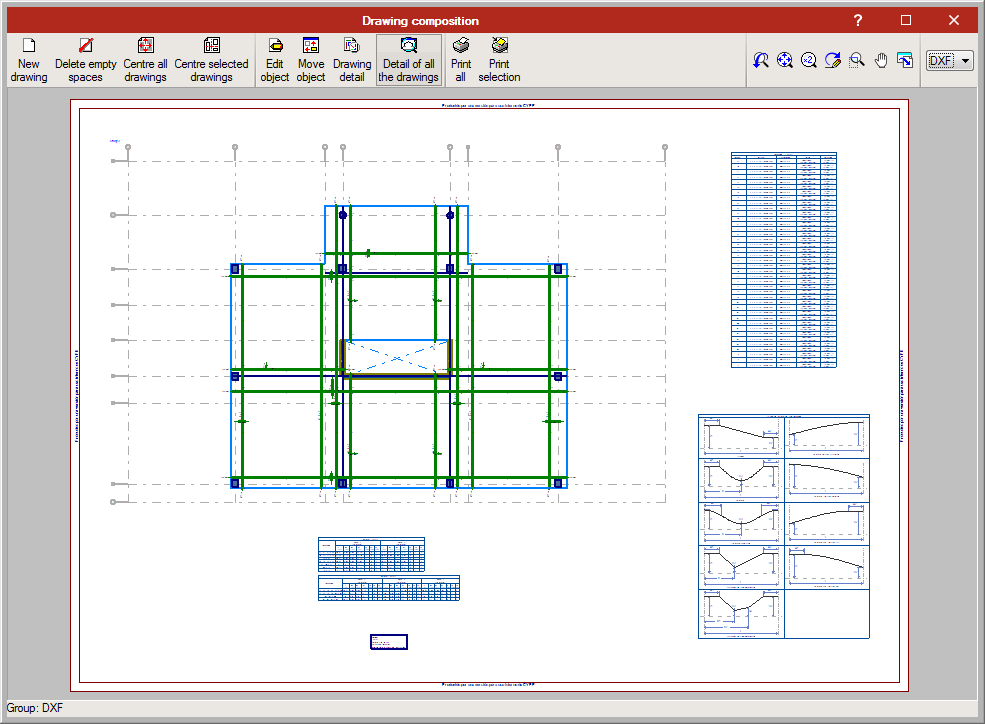Viewport: 985px width, 724px height.
Task: Click the x2 zoom magnifier icon
Action: pyautogui.click(x=809, y=61)
